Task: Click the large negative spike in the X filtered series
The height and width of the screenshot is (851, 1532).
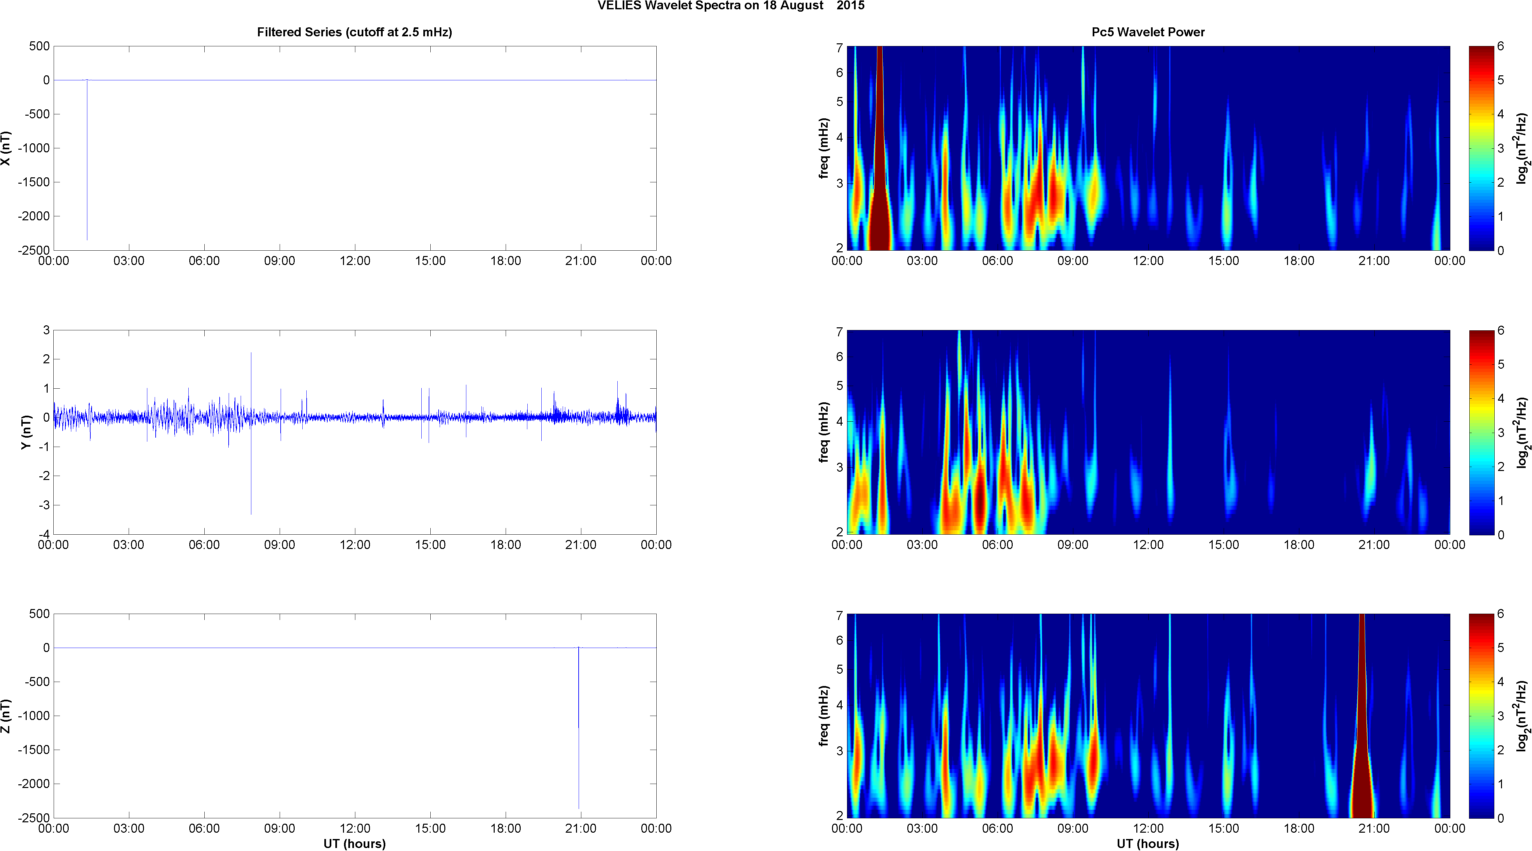Action: (x=87, y=160)
